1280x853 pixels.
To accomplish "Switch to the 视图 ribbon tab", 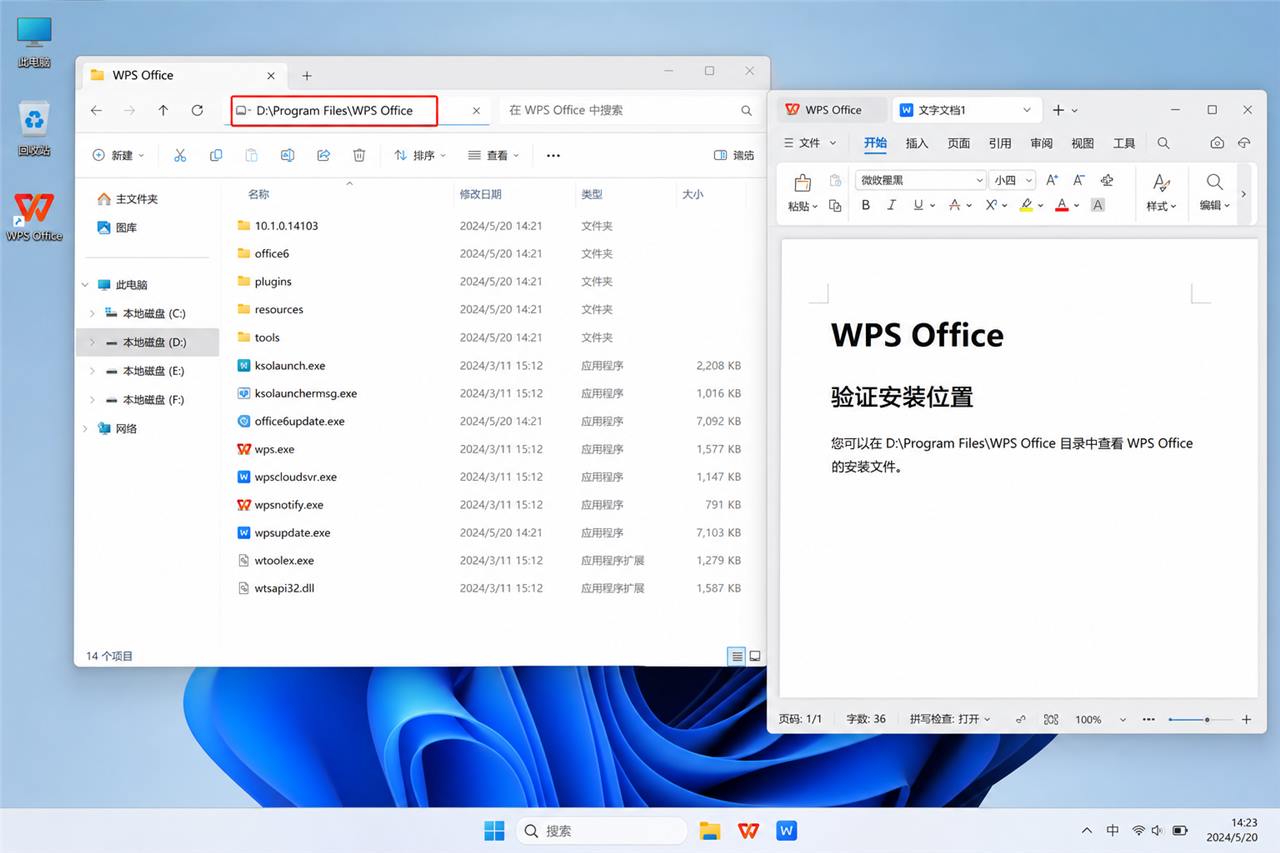I will (1083, 143).
